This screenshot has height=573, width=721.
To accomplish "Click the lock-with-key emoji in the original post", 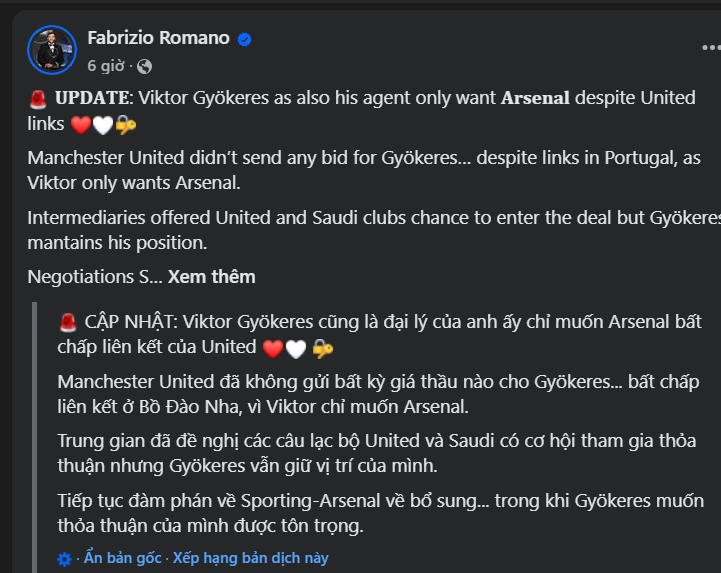I will (126, 125).
